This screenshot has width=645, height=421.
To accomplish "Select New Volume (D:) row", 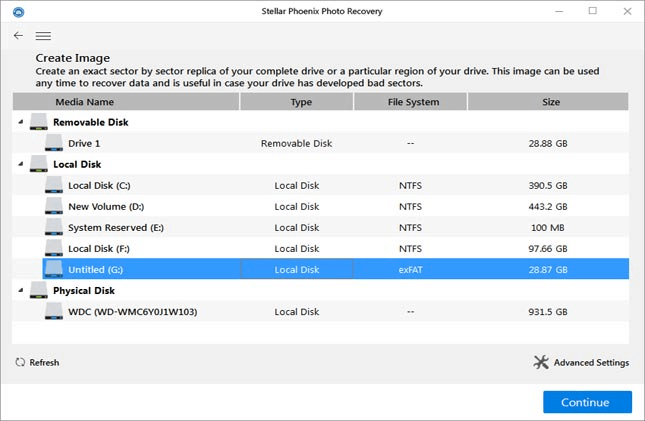I will (320, 206).
